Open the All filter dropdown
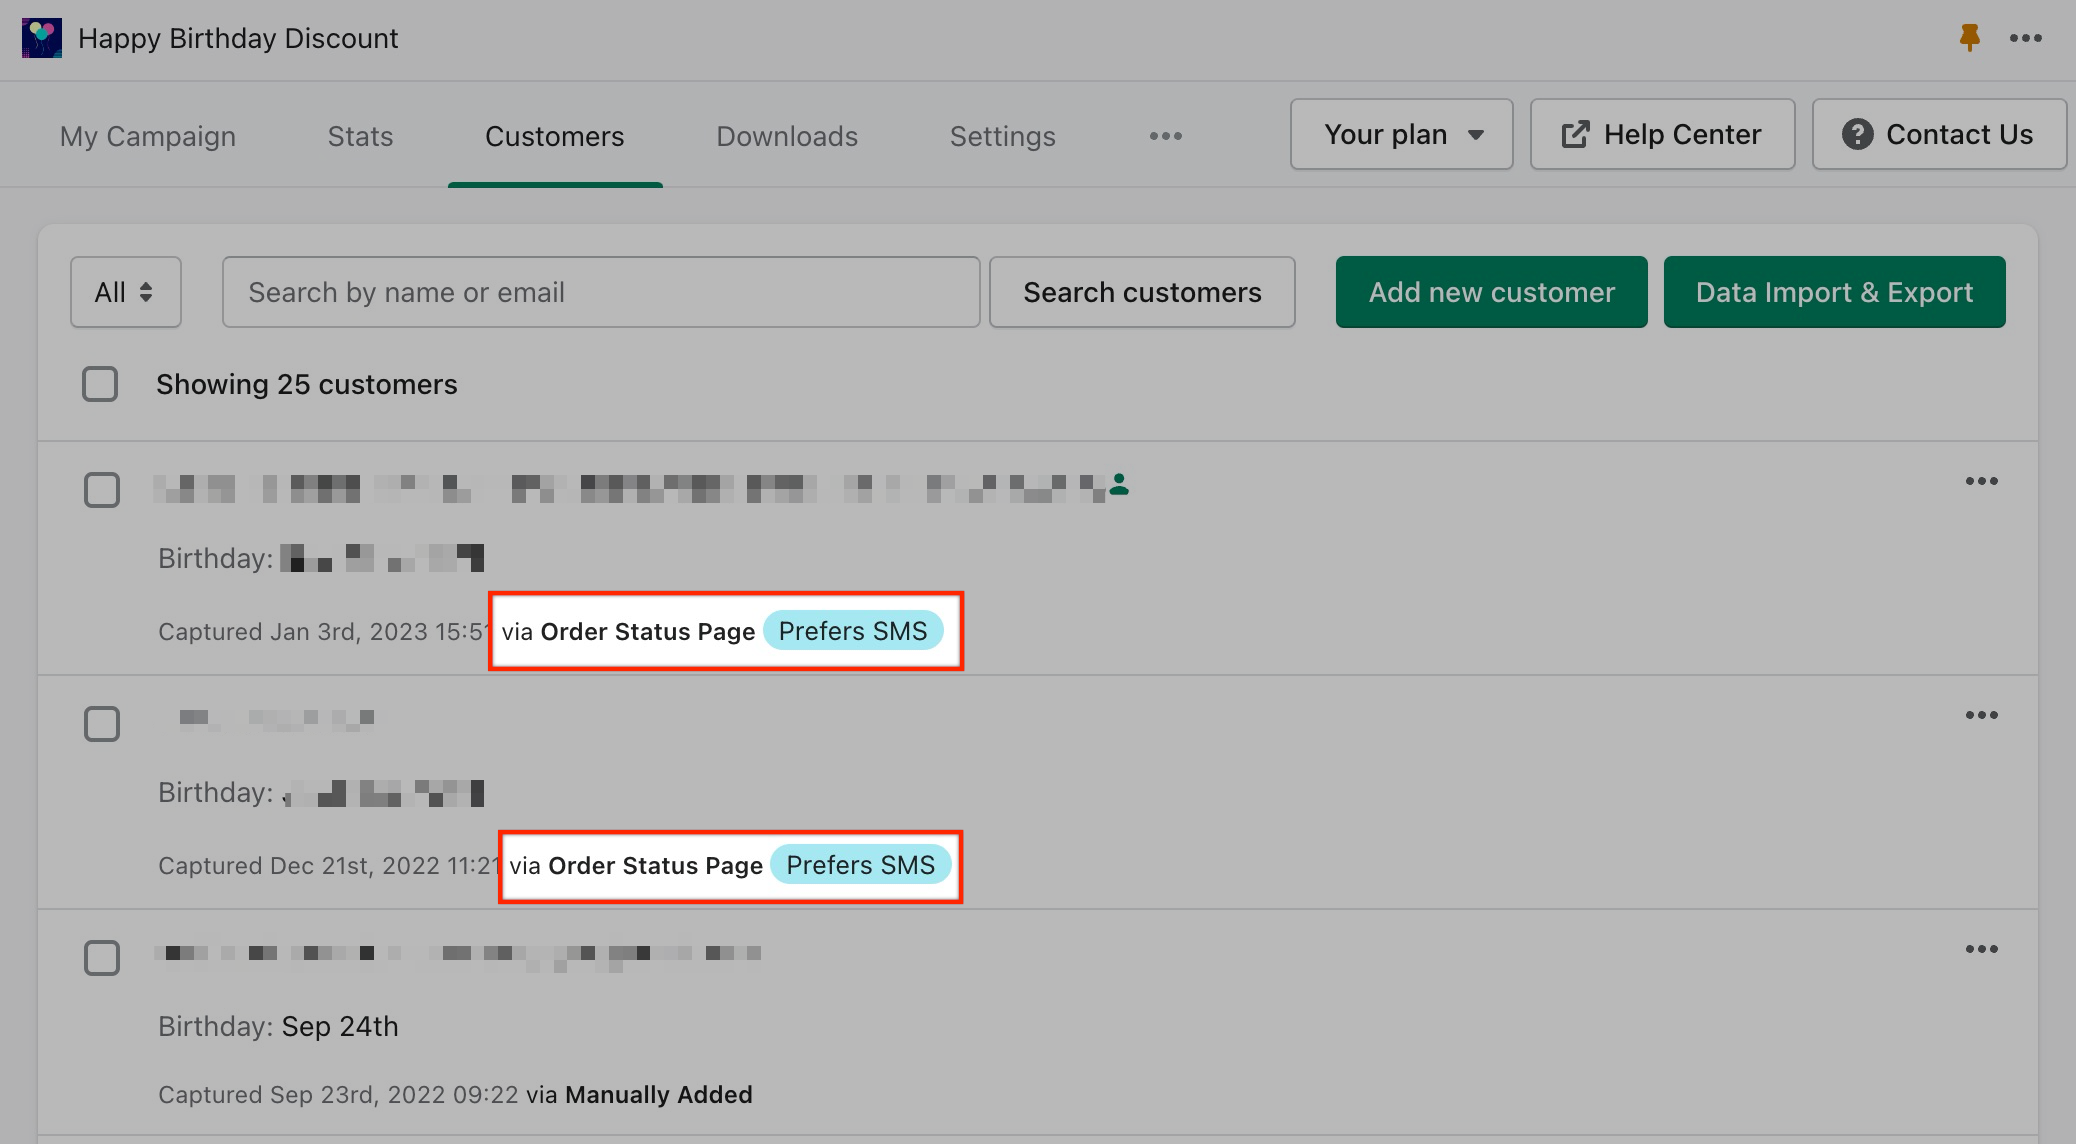 click(125, 292)
